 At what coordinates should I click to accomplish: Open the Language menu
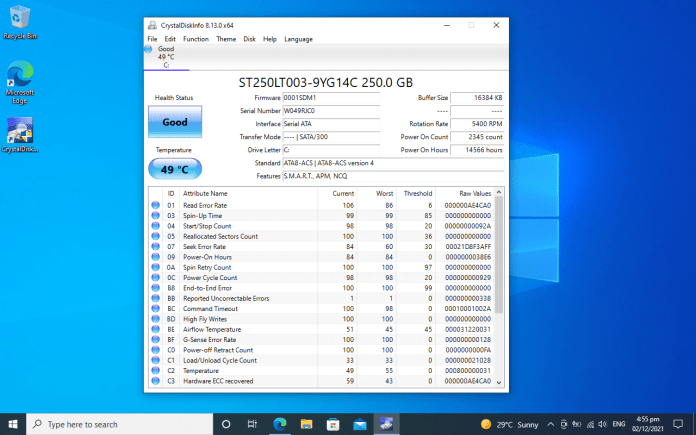tap(298, 39)
